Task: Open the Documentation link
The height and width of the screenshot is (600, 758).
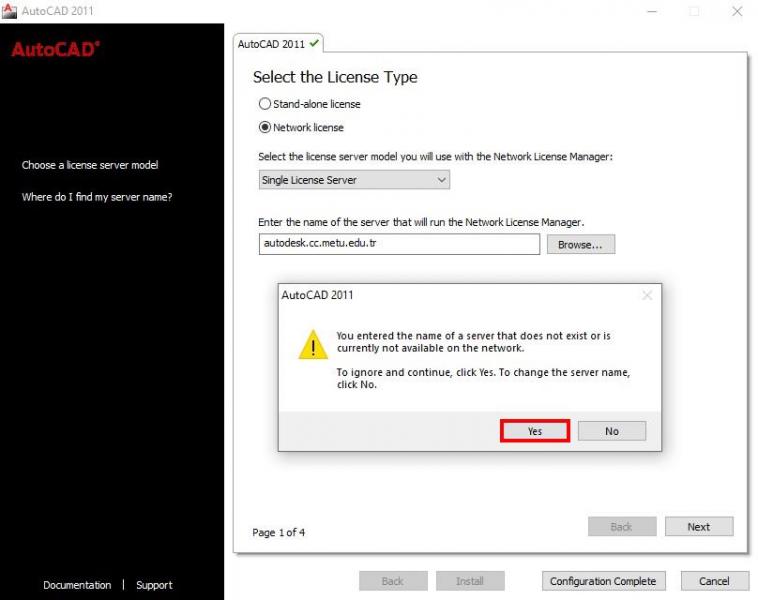Action: pos(77,585)
